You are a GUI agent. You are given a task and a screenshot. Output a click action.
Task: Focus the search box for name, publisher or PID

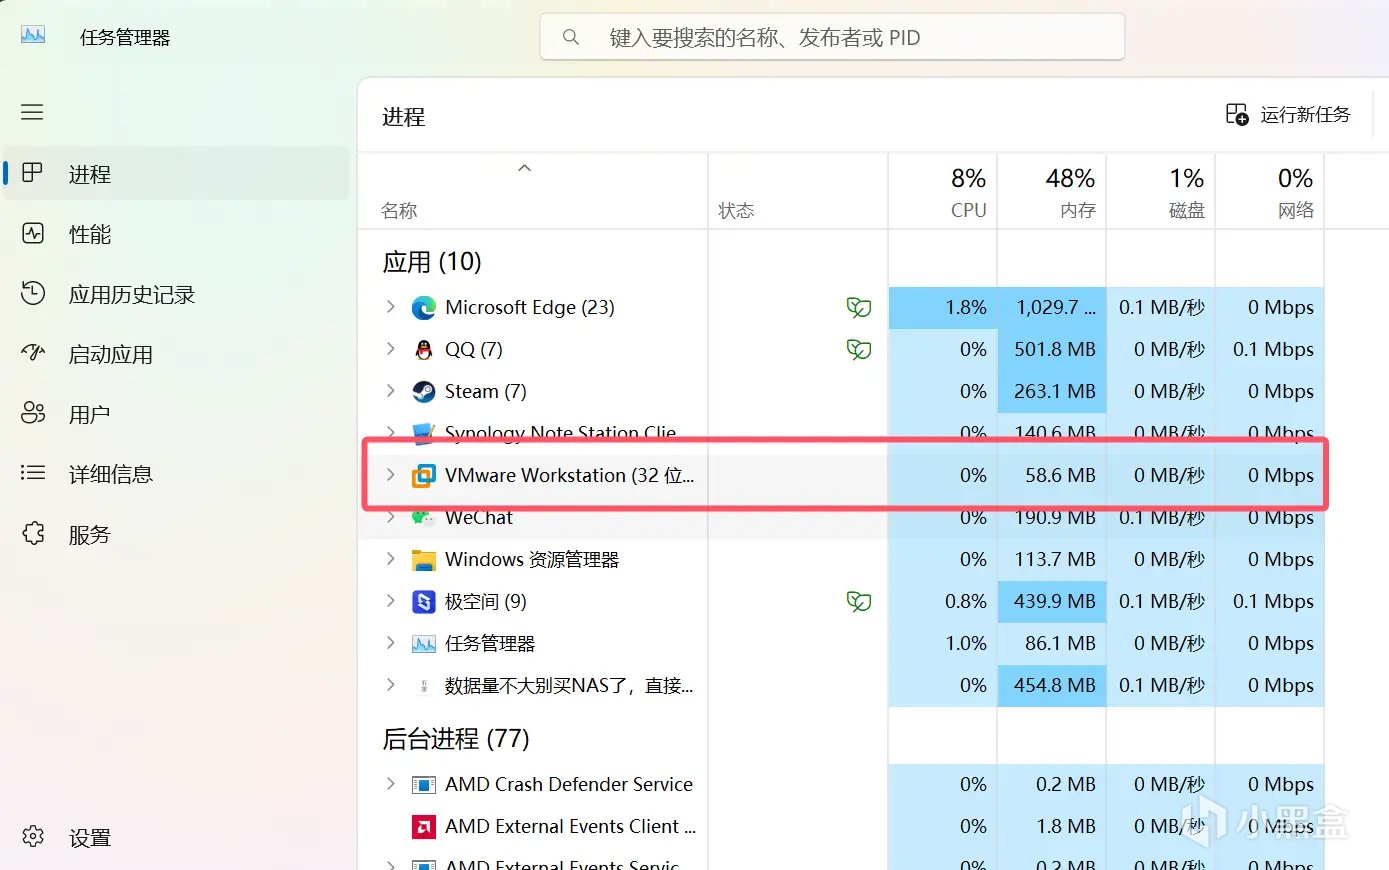point(832,37)
